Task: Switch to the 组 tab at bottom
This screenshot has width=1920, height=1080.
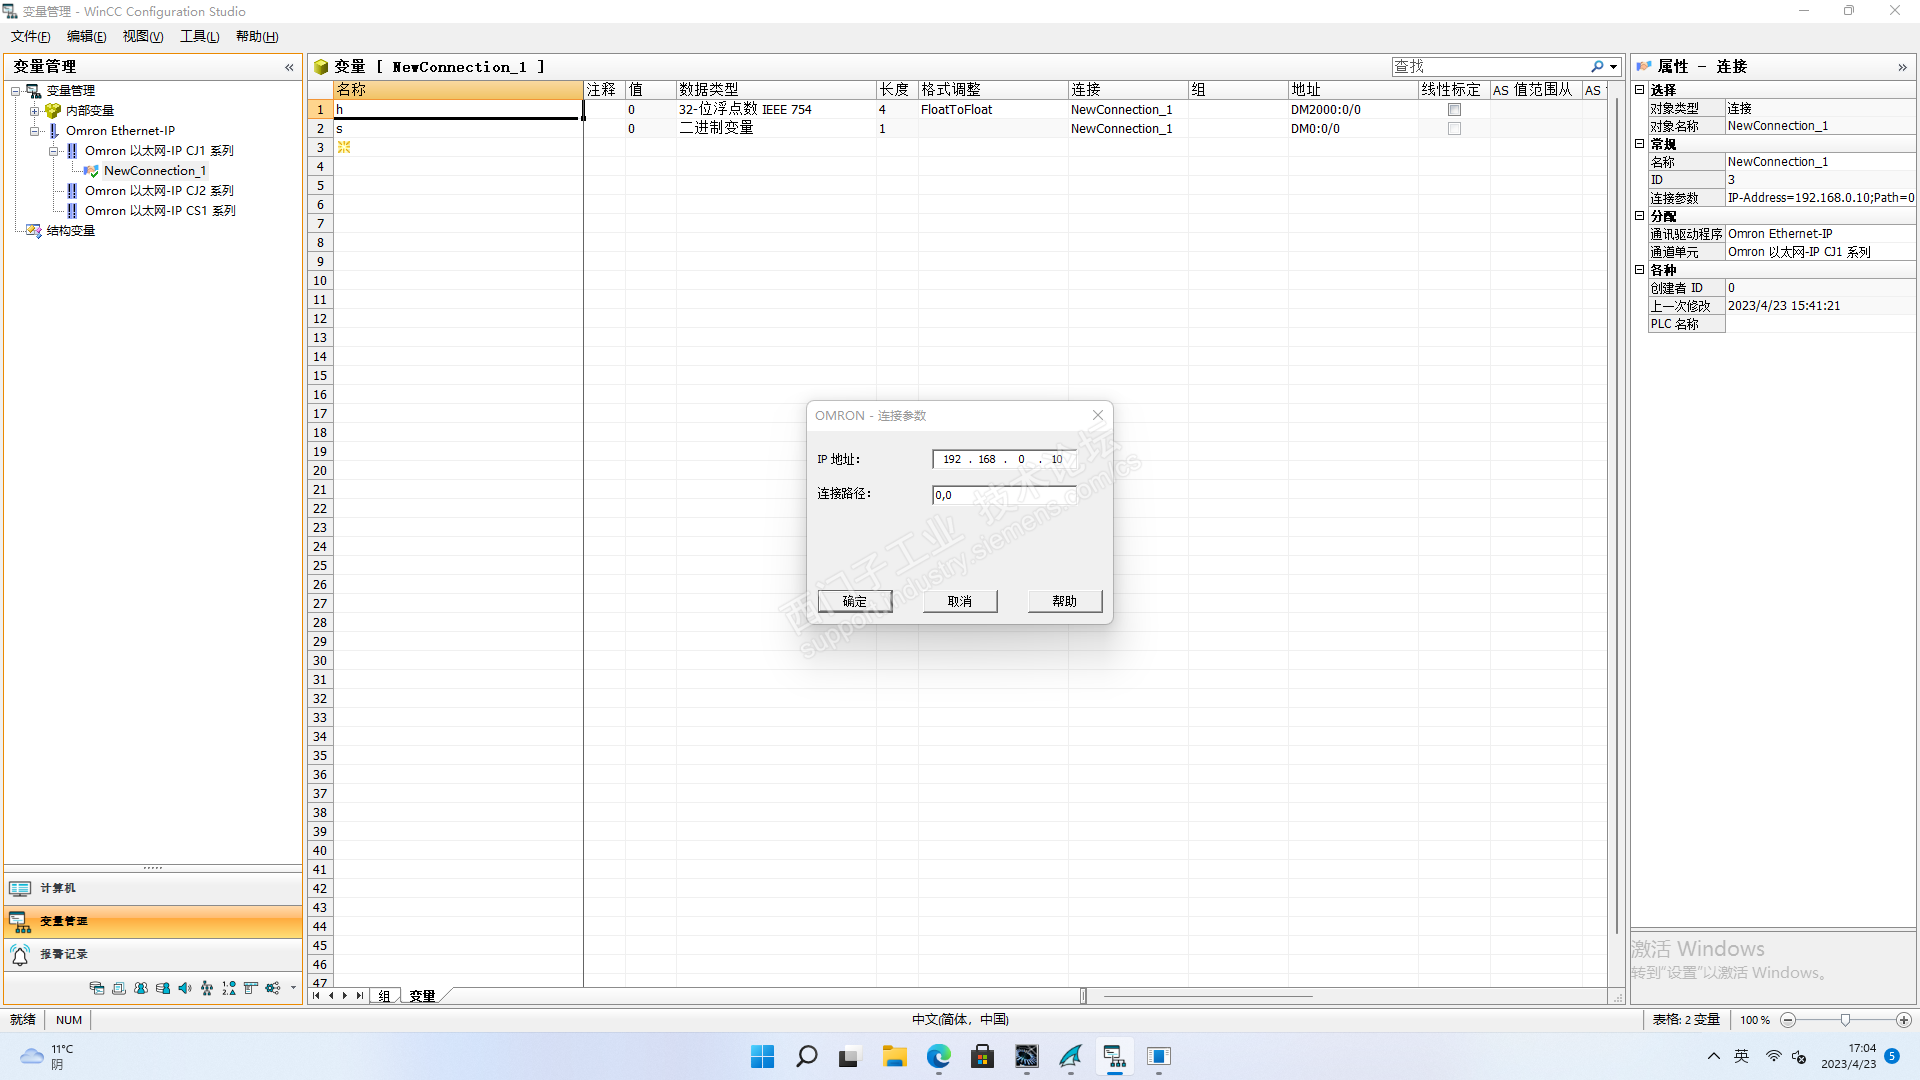Action: pyautogui.click(x=384, y=996)
